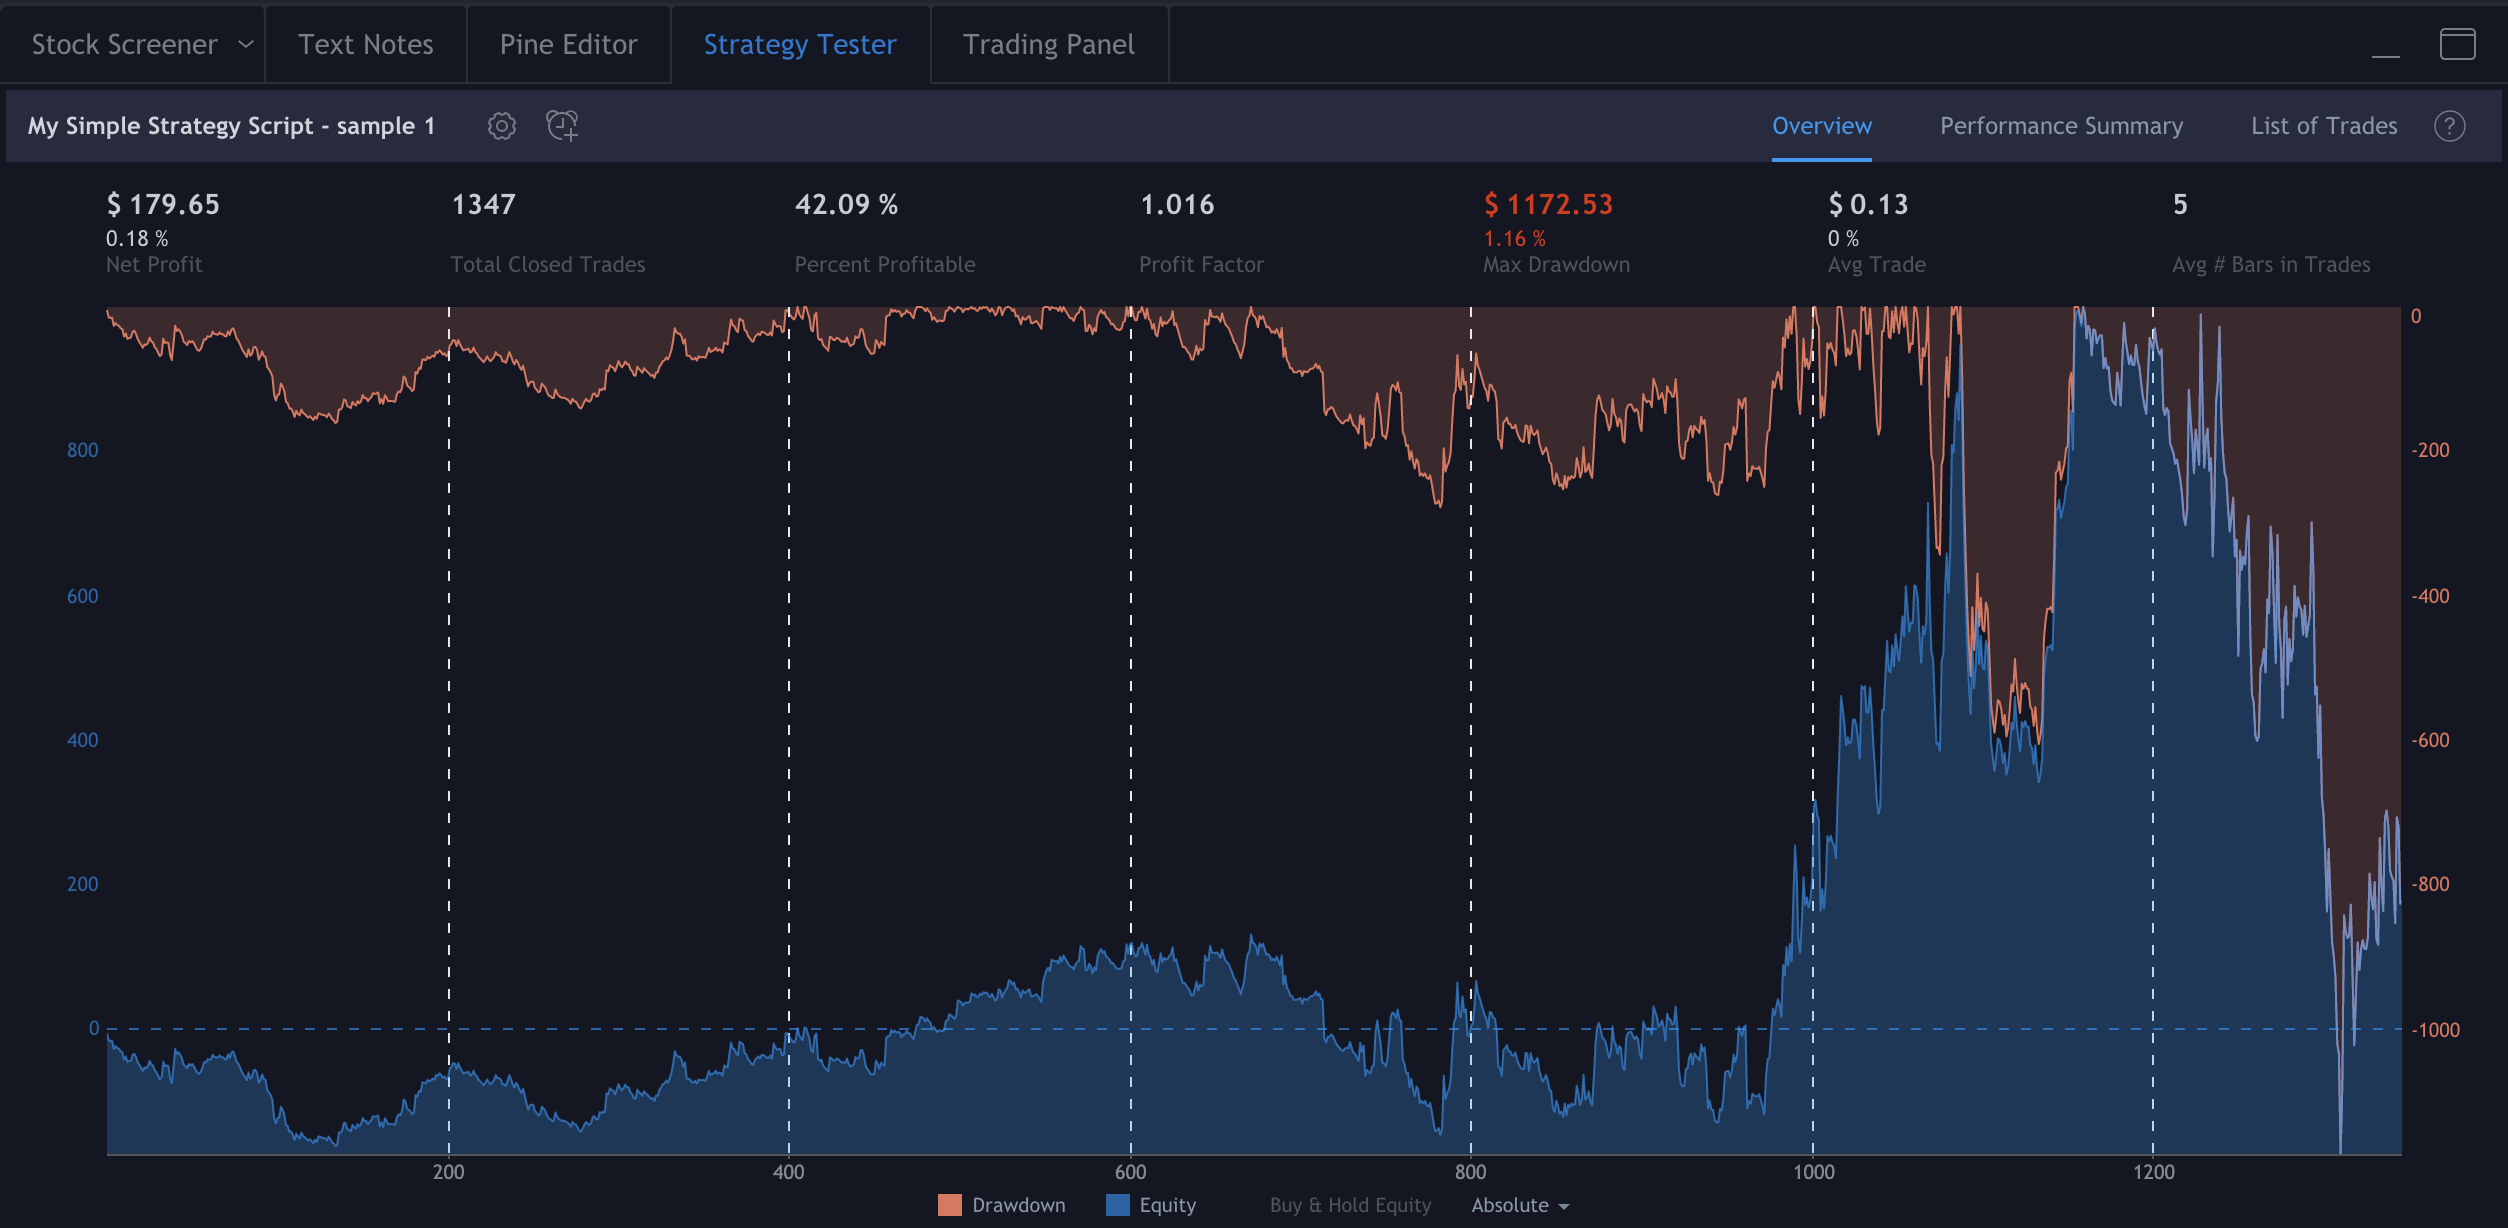Open the List of Trades tab
The height and width of the screenshot is (1228, 2508).
tap(2322, 125)
